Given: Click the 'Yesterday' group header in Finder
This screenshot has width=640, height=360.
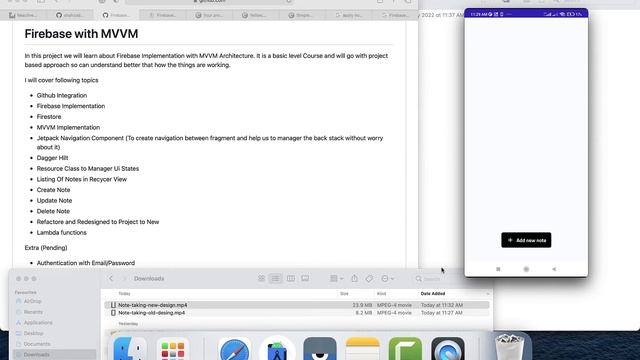Looking at the screenshot, I should tap(128, 324).
